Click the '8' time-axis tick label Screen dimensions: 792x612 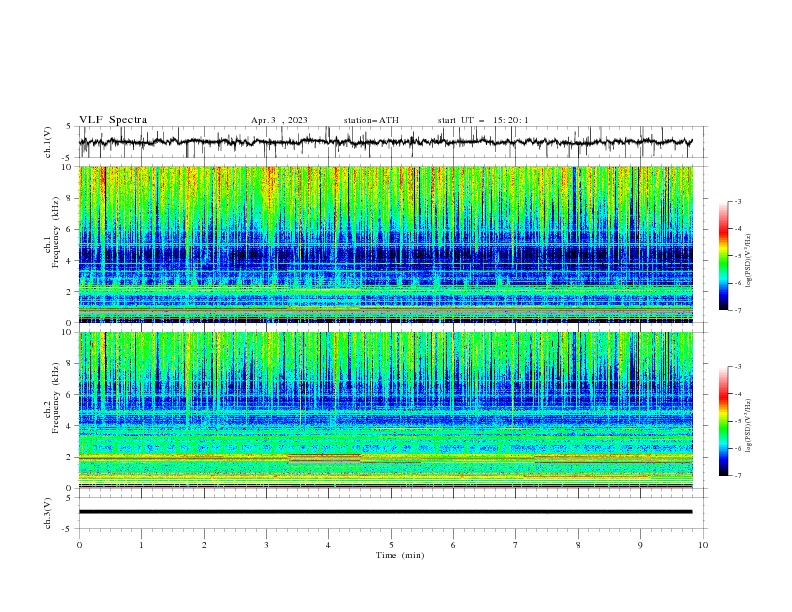578,545
